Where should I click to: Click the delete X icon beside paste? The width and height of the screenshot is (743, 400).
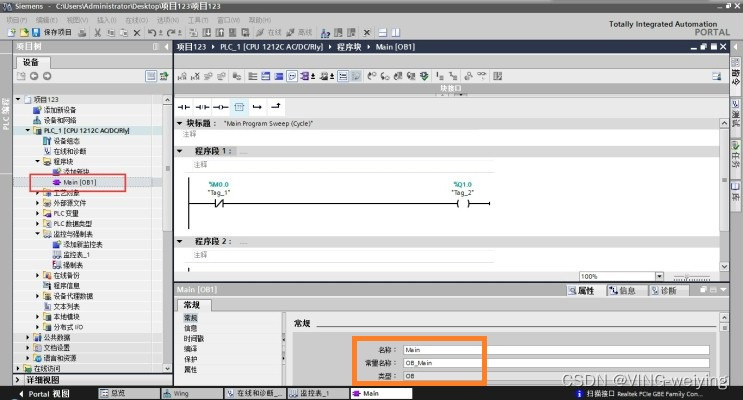coord(137,33)
